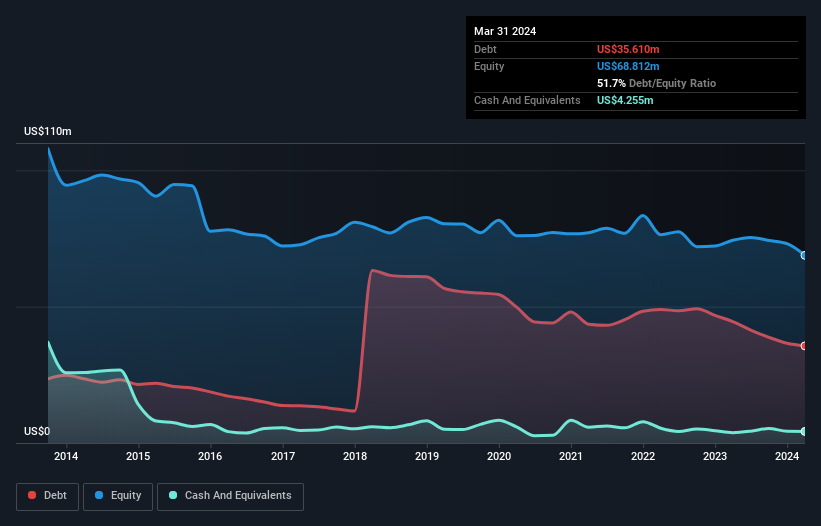Click the US$68.812m equity value

point(628,66)
